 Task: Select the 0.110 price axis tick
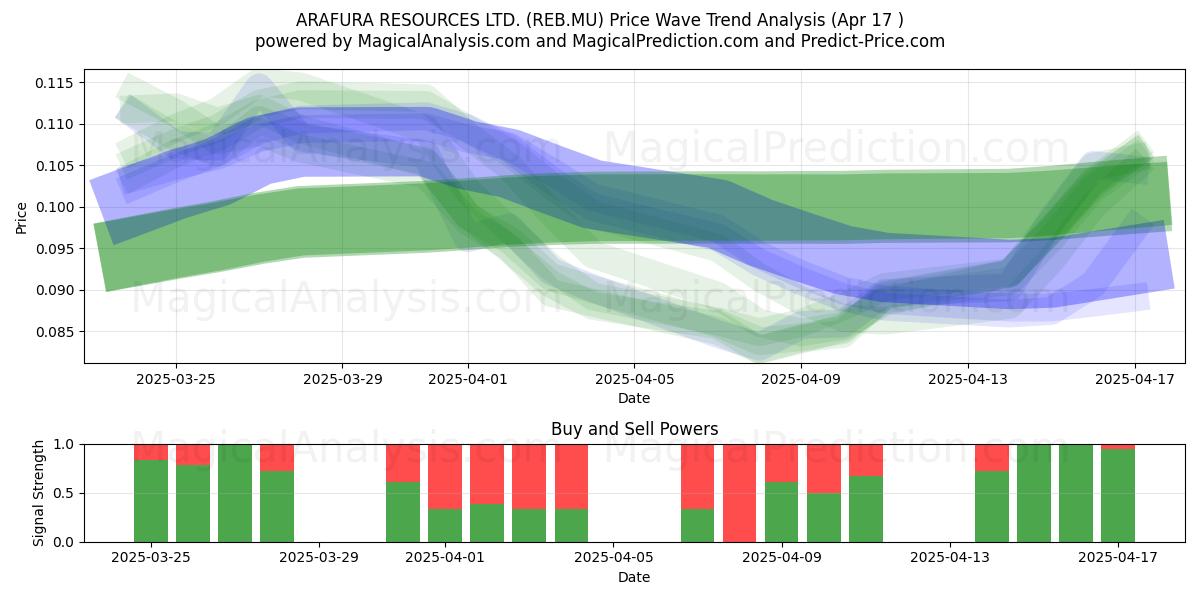(56, 124)
